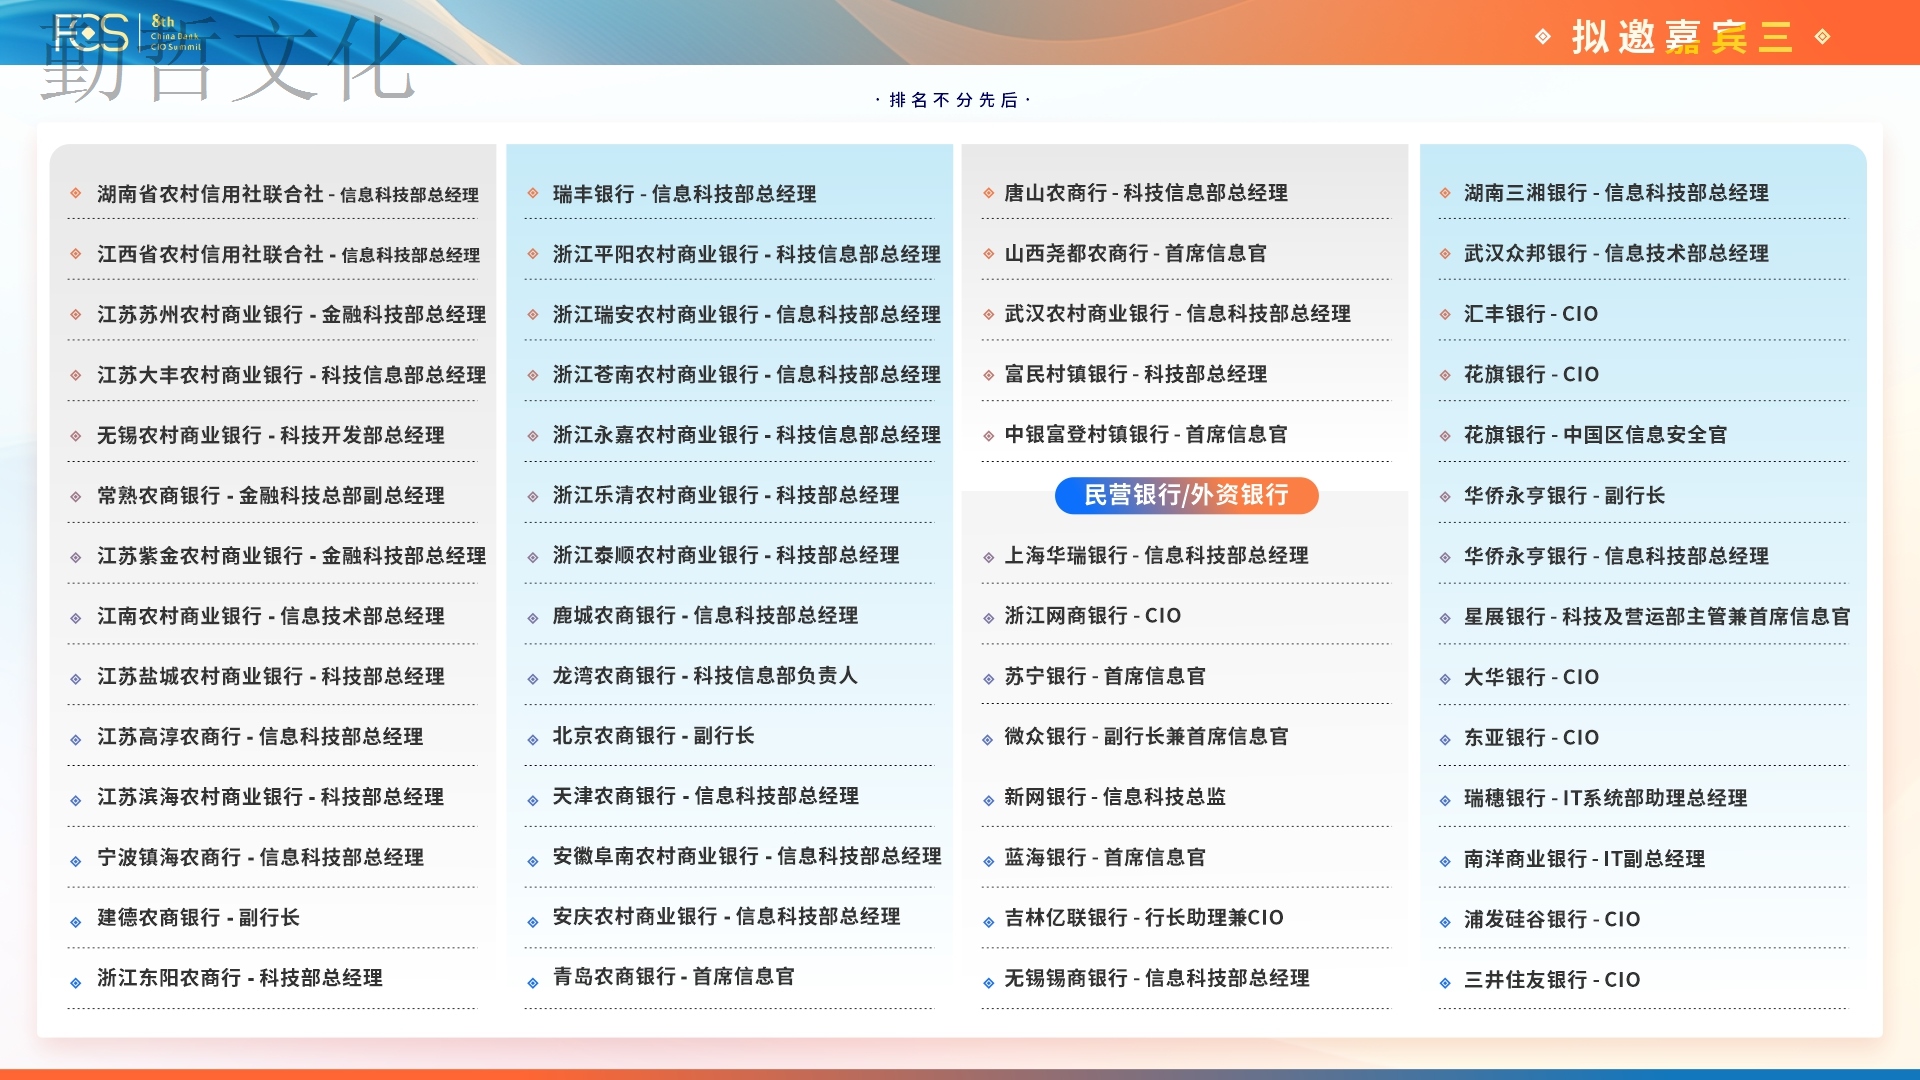Click 常熟农商银行 - 金融科技总部副总经理

point(271,495)
